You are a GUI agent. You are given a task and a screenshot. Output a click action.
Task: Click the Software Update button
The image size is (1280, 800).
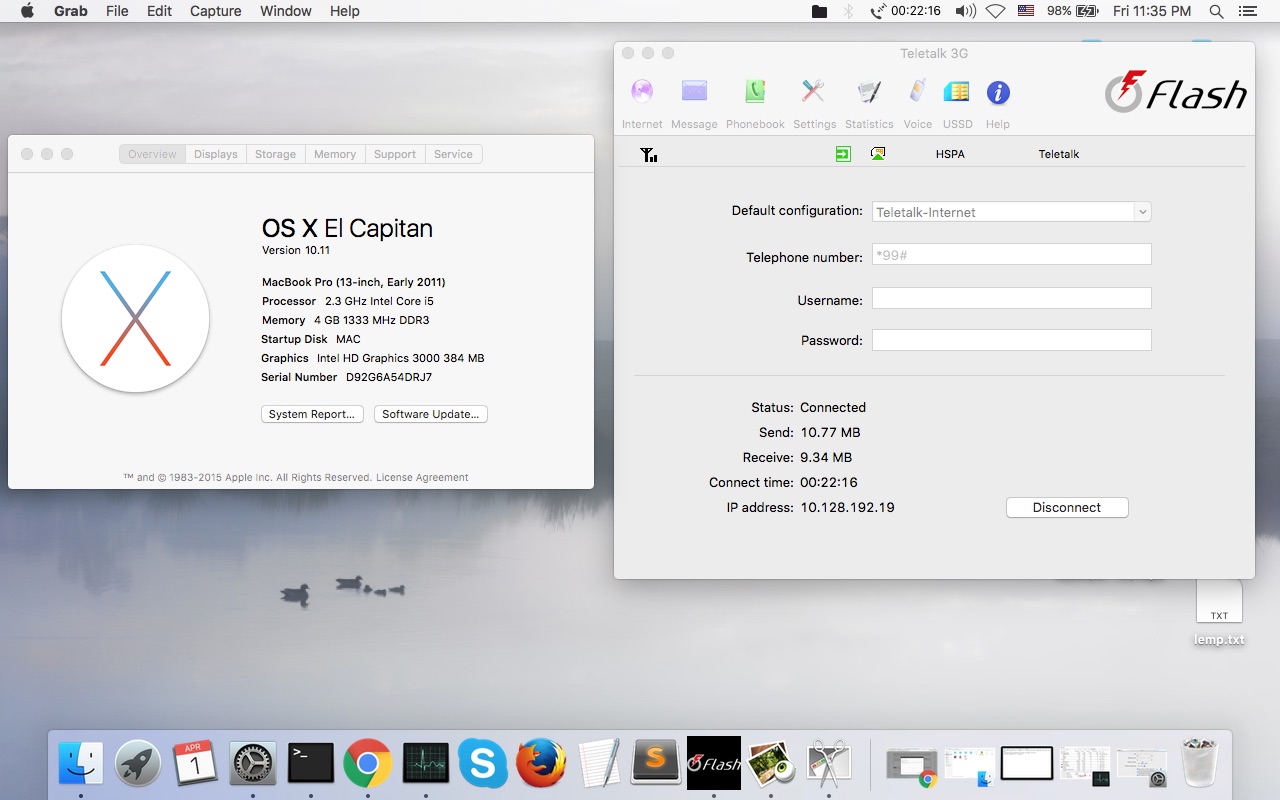coord(430,414)
